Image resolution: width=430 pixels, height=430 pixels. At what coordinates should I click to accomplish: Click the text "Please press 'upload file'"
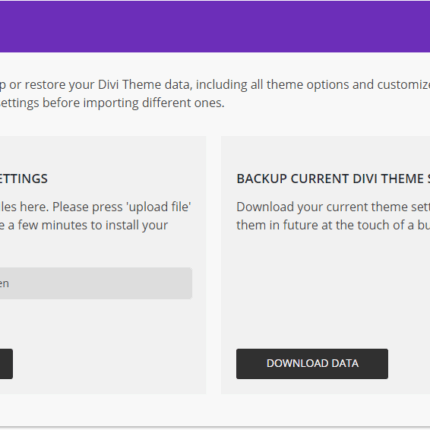pyautogui.click(x=122, y=207)
